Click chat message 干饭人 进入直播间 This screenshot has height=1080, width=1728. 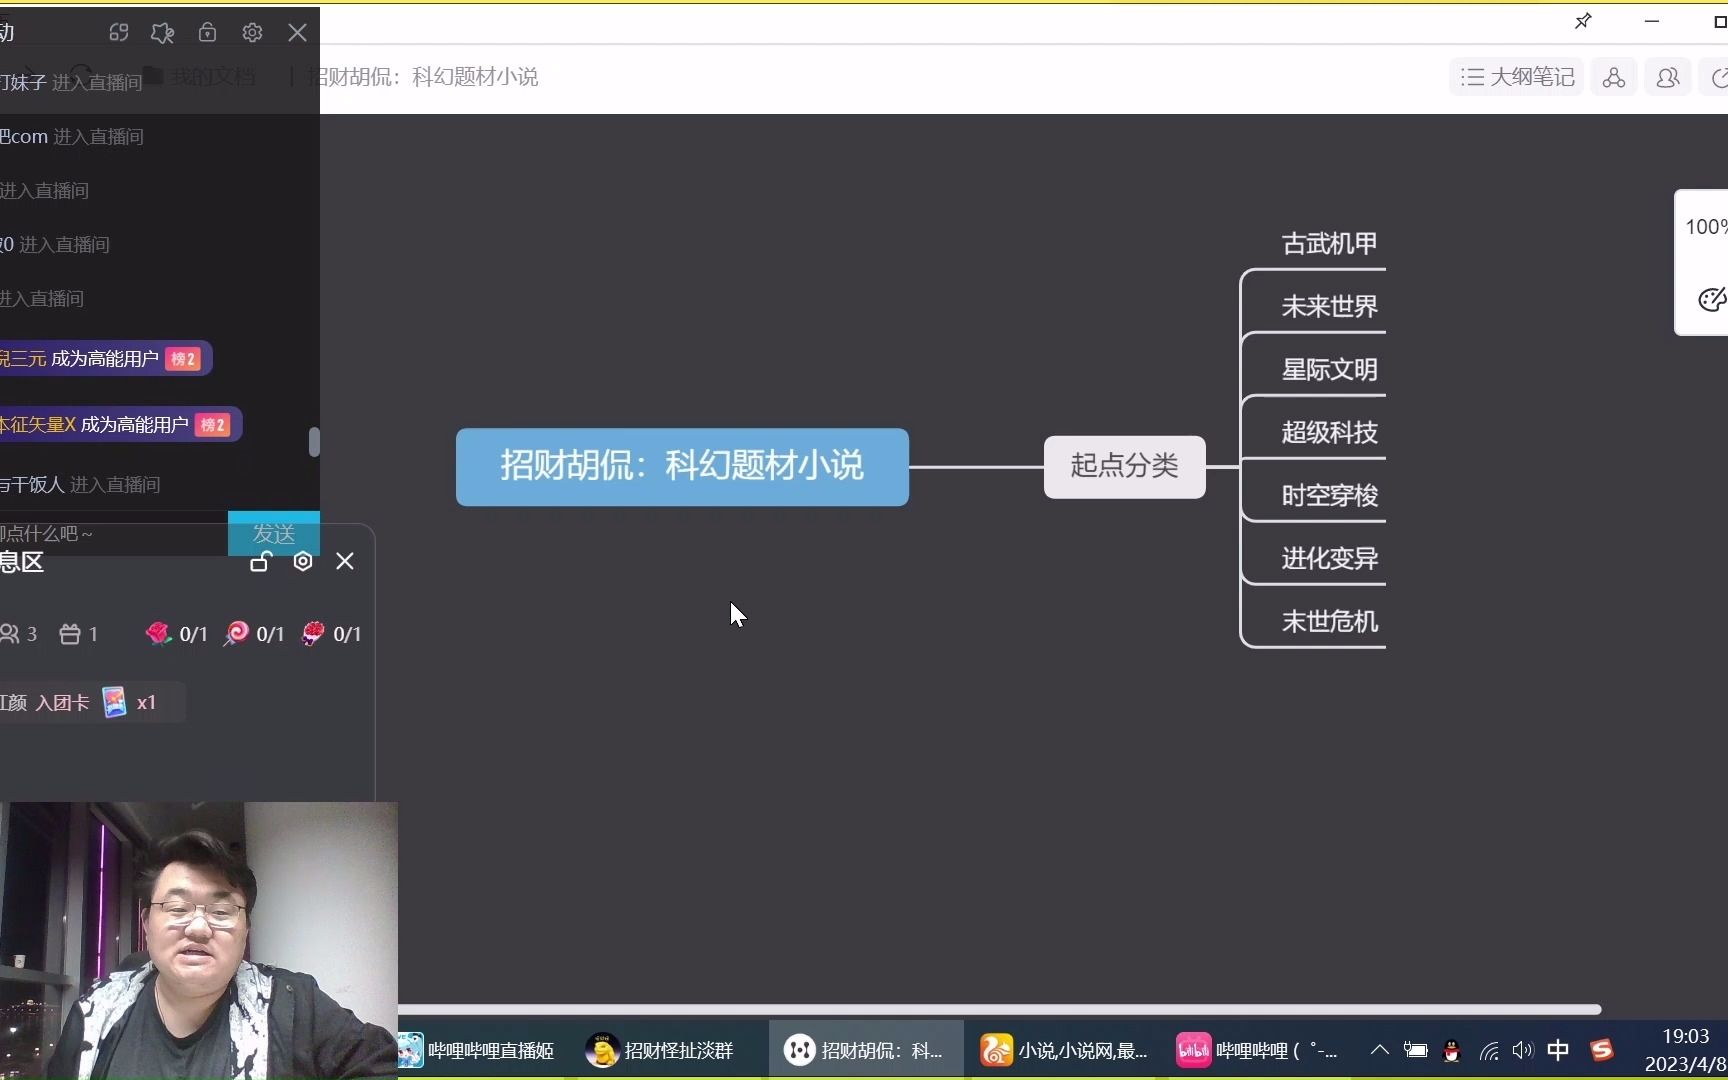(80, 485)
